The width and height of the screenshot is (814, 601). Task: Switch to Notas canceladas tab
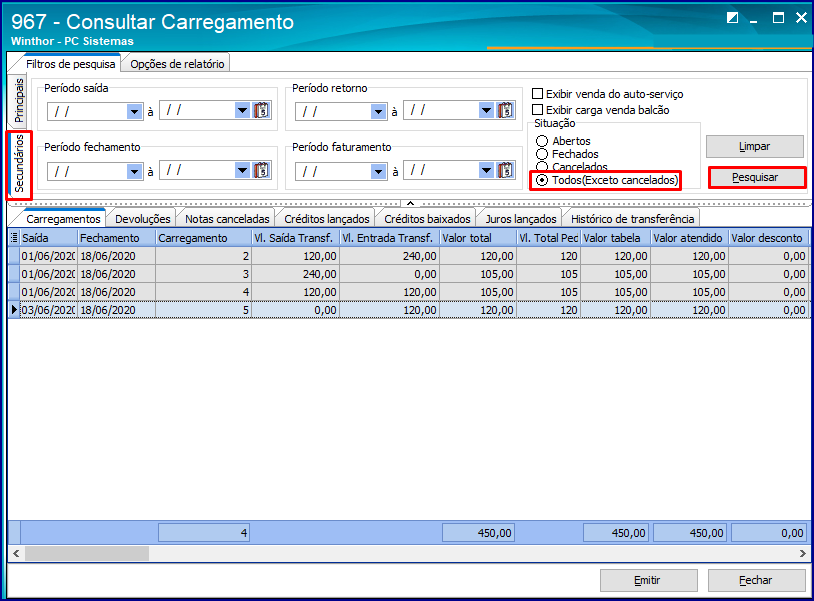(227, 219)
